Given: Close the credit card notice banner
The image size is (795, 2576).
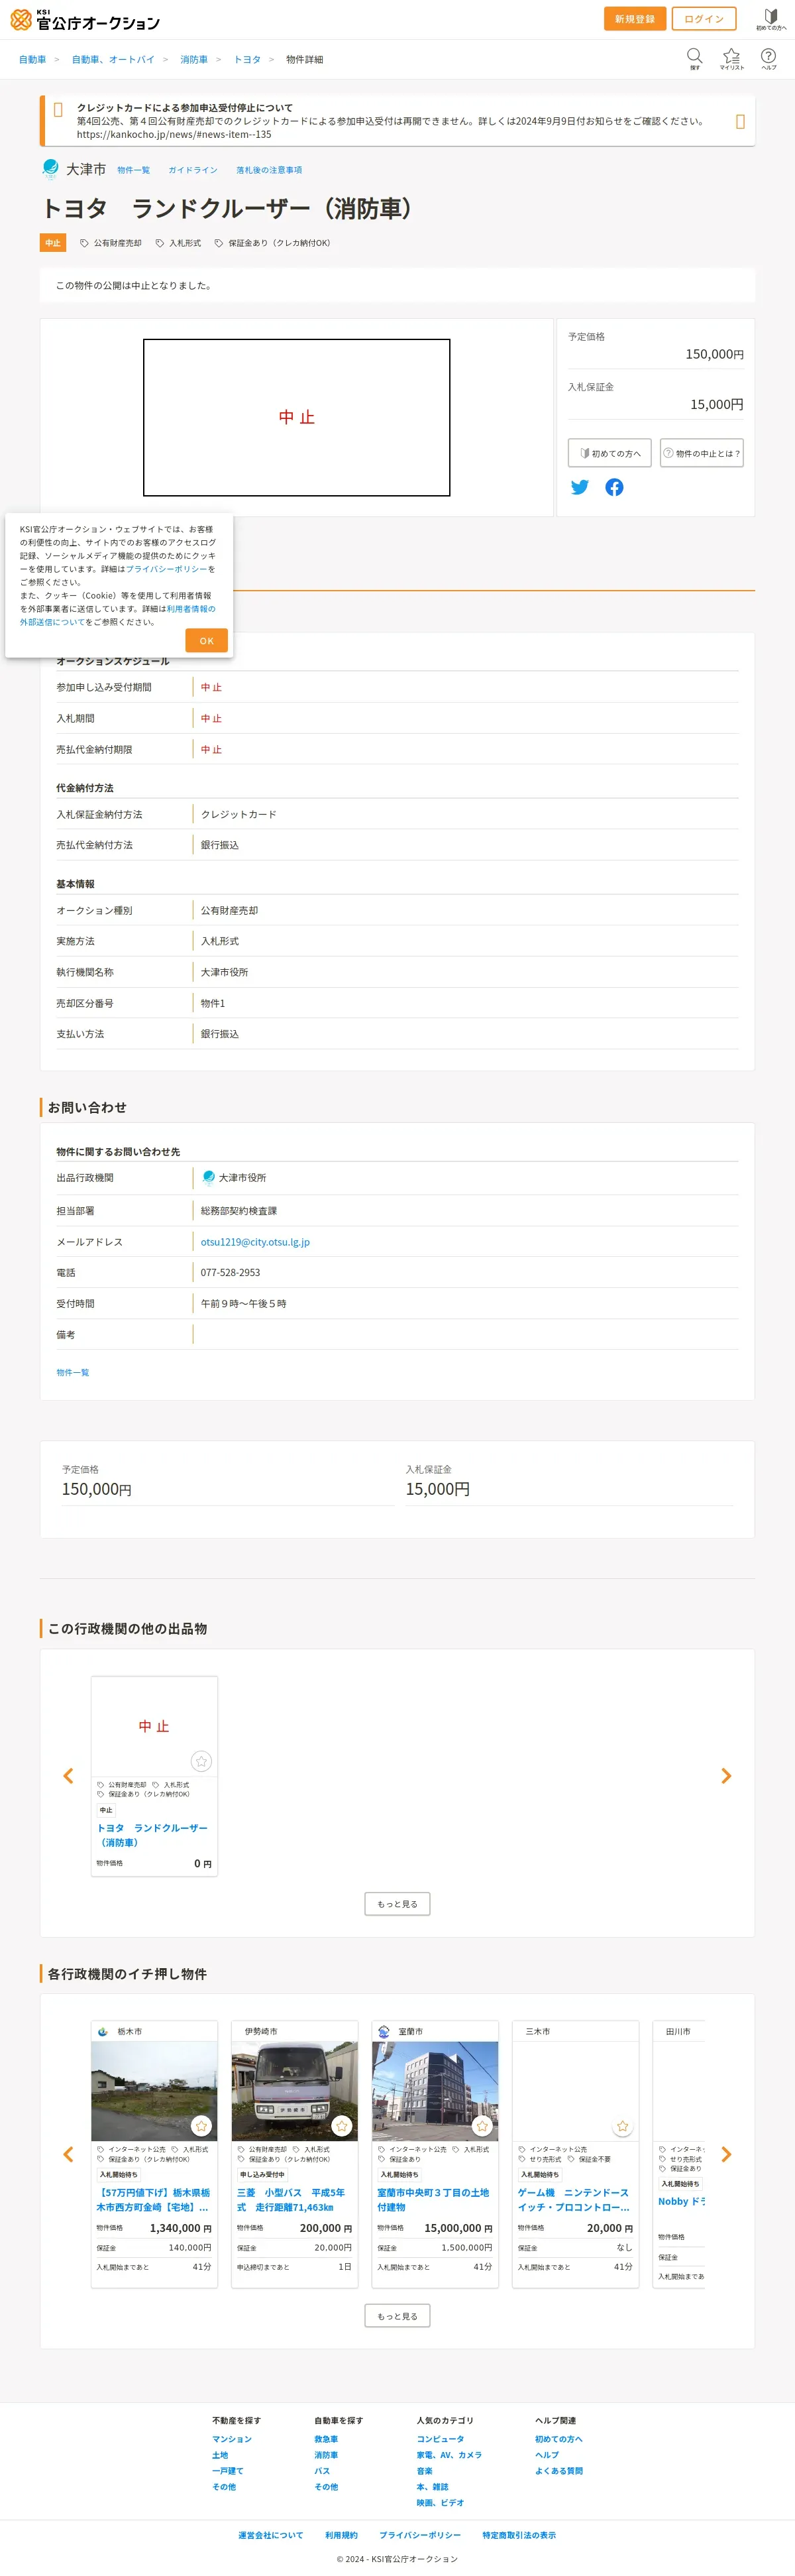Looking at the screenshot, I should pyautogui.click(x=740, y=121).
